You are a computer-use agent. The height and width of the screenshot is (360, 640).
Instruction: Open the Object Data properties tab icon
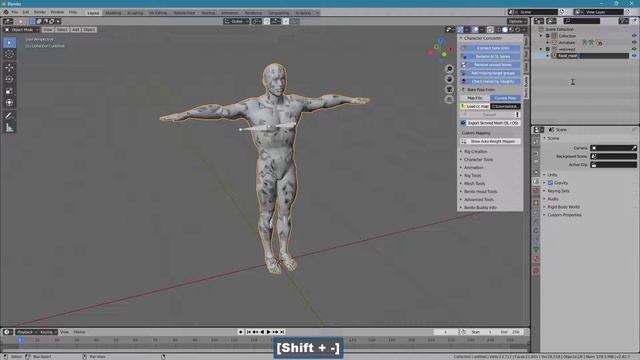[x=536, y=250]
